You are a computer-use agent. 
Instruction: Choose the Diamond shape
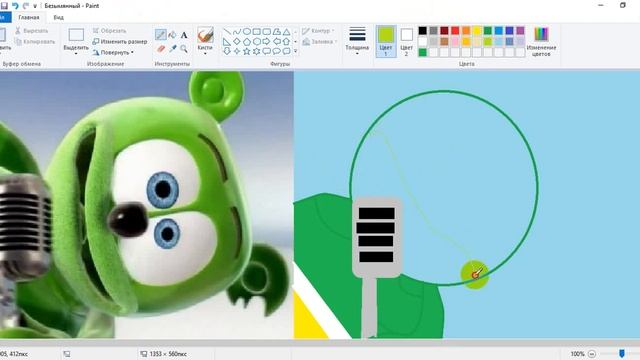237,42
